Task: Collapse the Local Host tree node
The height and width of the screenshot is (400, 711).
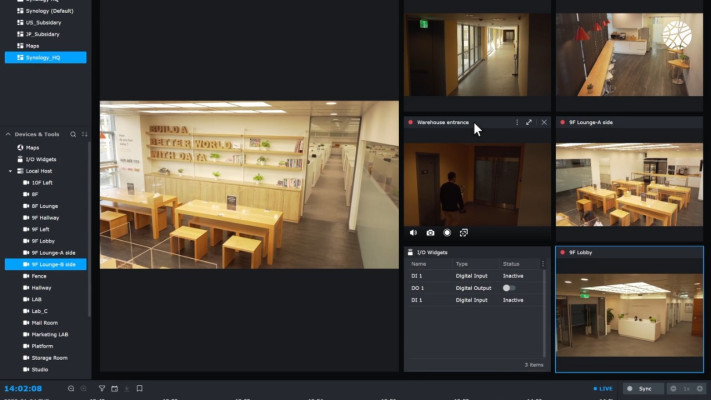Action: [x=10, y=171]
